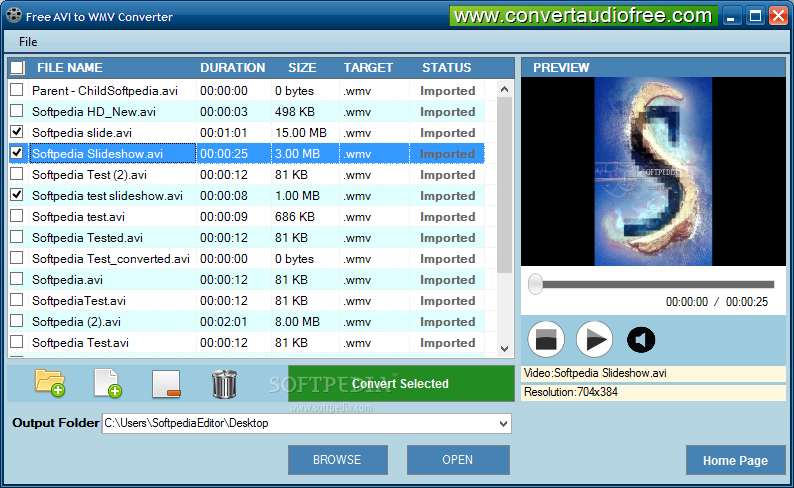794x488 pixels.
Task: Check the Softpedia (2).avi checkbox
Action: click(x=17, y=321)
